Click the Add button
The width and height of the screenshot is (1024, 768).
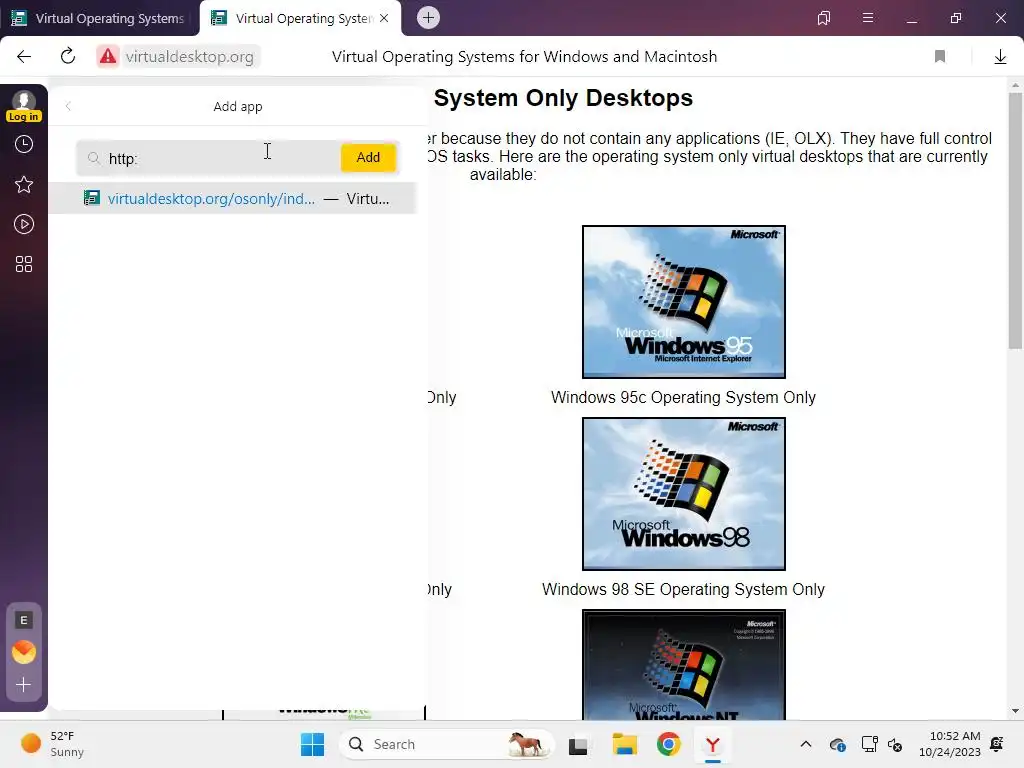click(x=368, y=157)
